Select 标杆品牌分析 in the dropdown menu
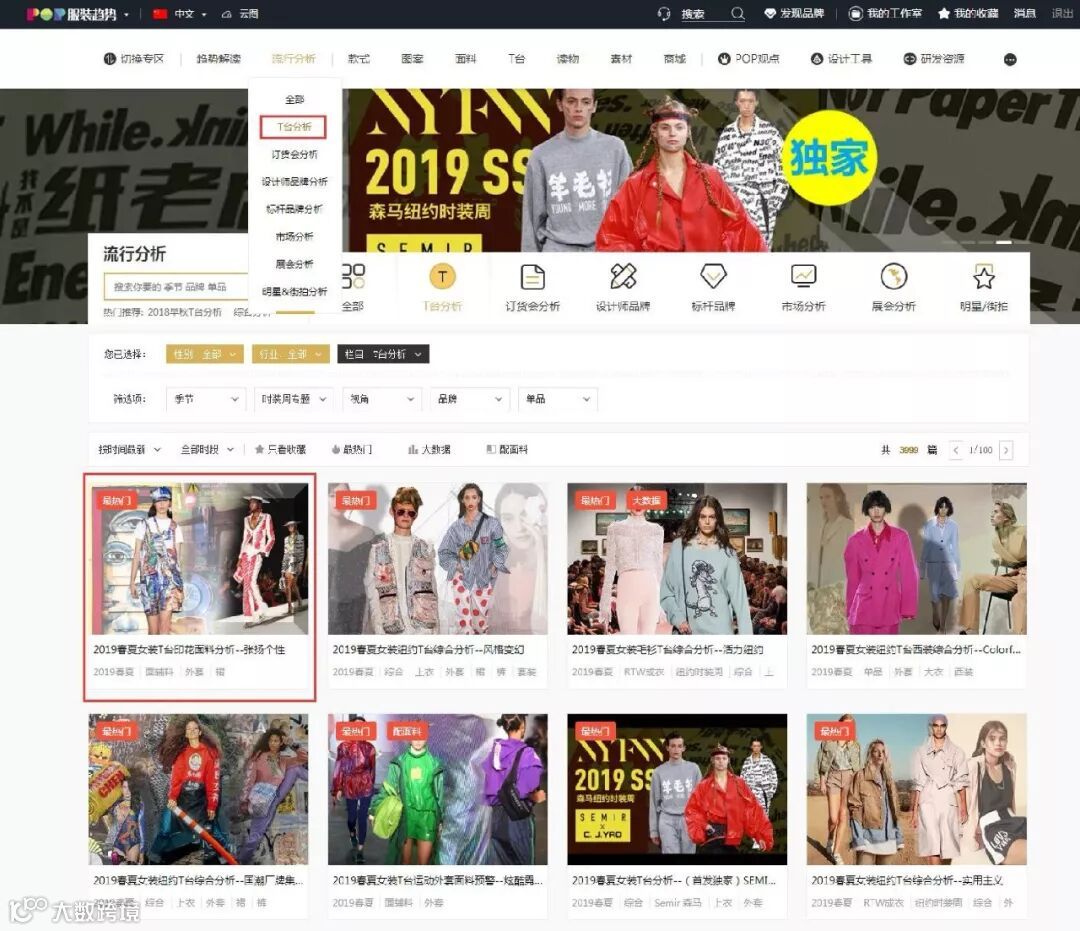Viewport: 1080px width, 931px height. (x=294, y=209)
